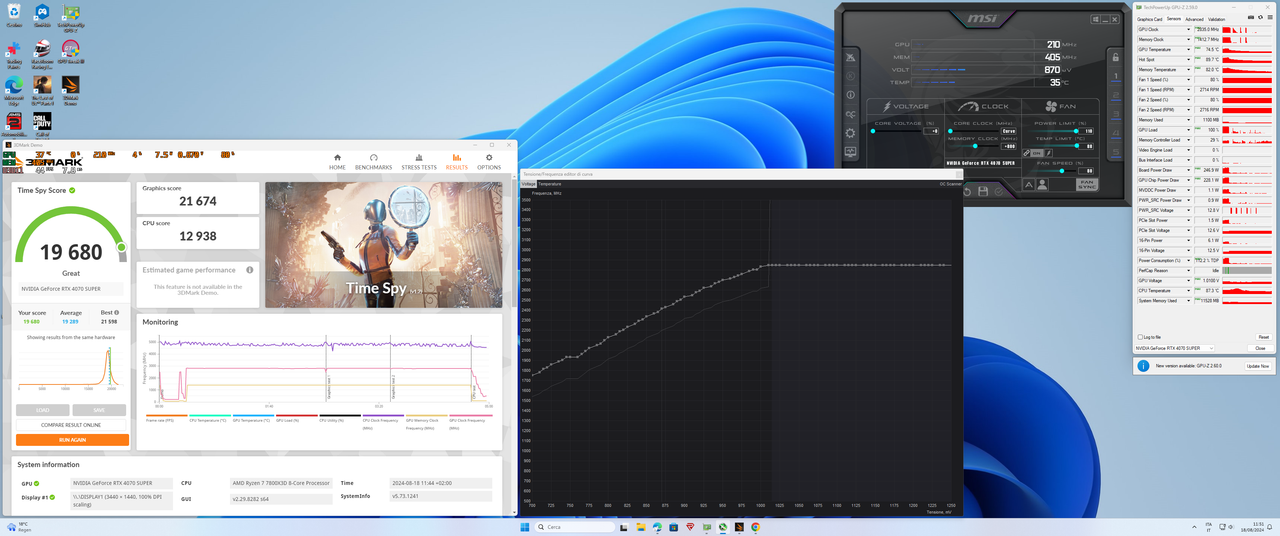Select profile slot 5 in Afterburner
Viewport: 1280px width, 536px height.
(x=1116, y=152)
